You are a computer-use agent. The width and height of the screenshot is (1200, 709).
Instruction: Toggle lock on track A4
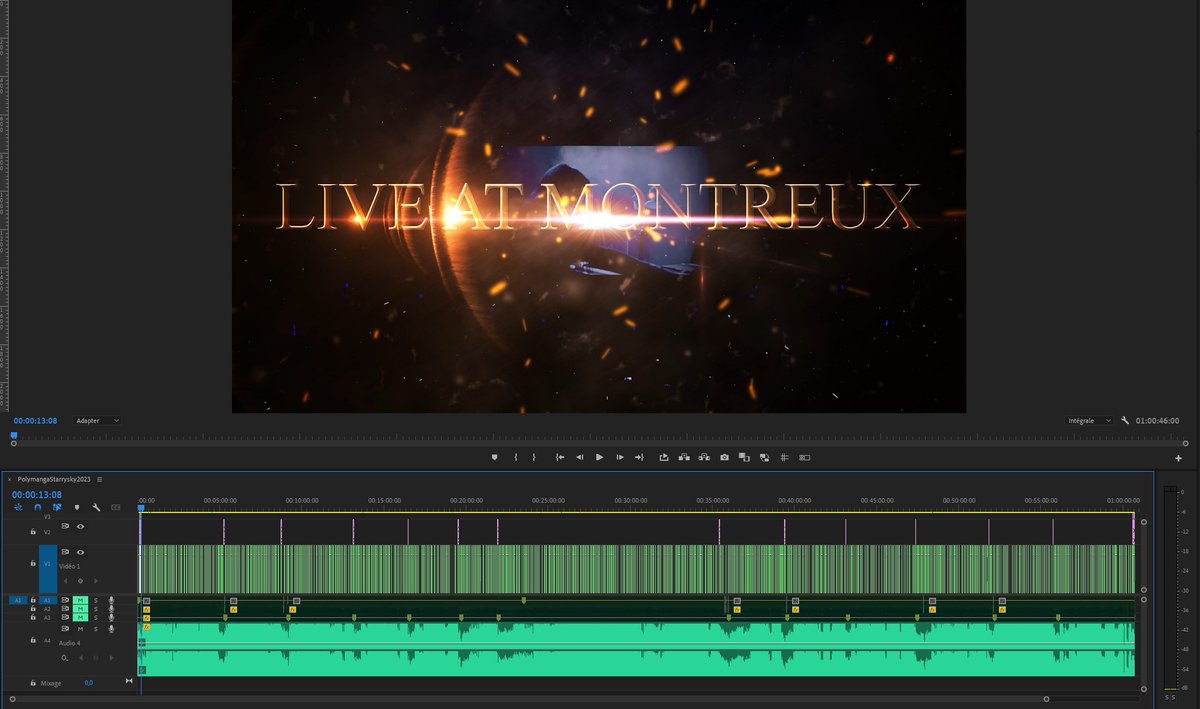click(x=33, y=640)
